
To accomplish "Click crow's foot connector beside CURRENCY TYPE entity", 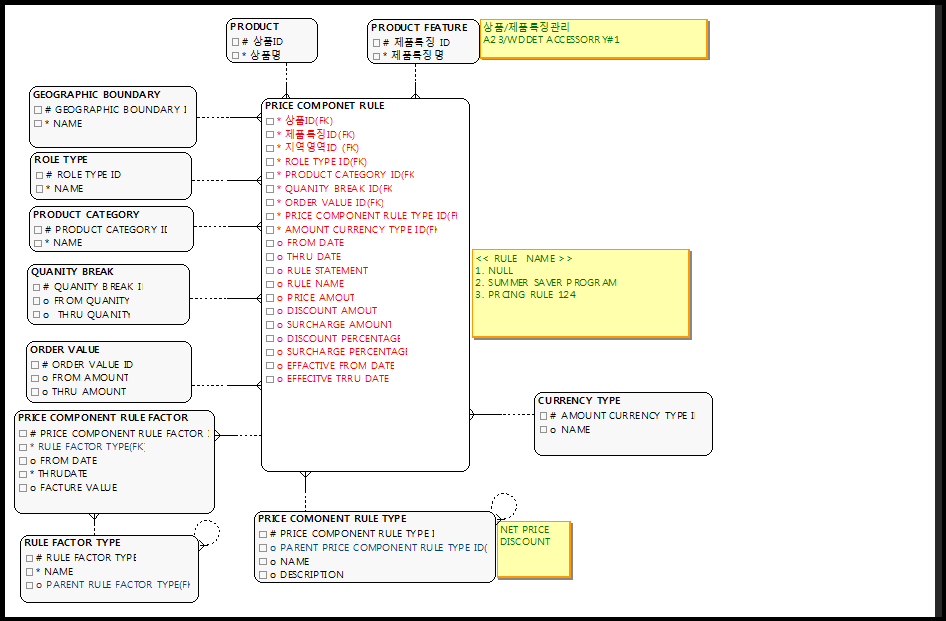I will pyautogui.click(x=476, y=414).
